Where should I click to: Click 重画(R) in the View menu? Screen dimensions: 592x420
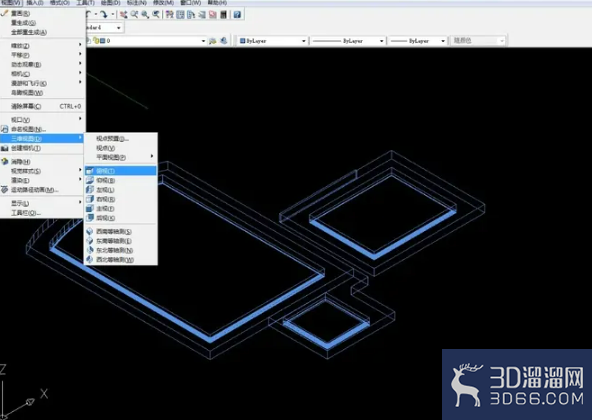coord(42,13)
